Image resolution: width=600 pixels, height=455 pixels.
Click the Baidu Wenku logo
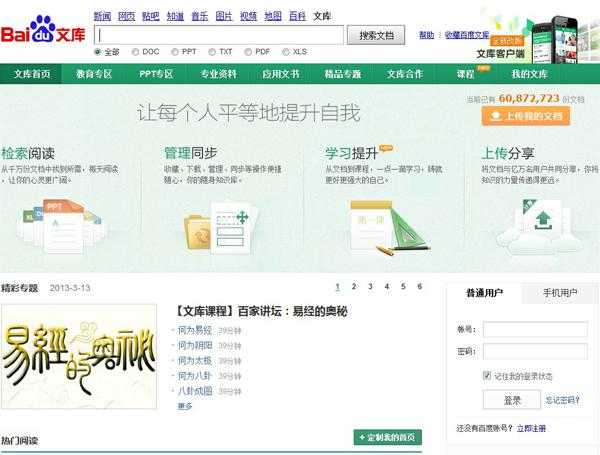[43, 30]
